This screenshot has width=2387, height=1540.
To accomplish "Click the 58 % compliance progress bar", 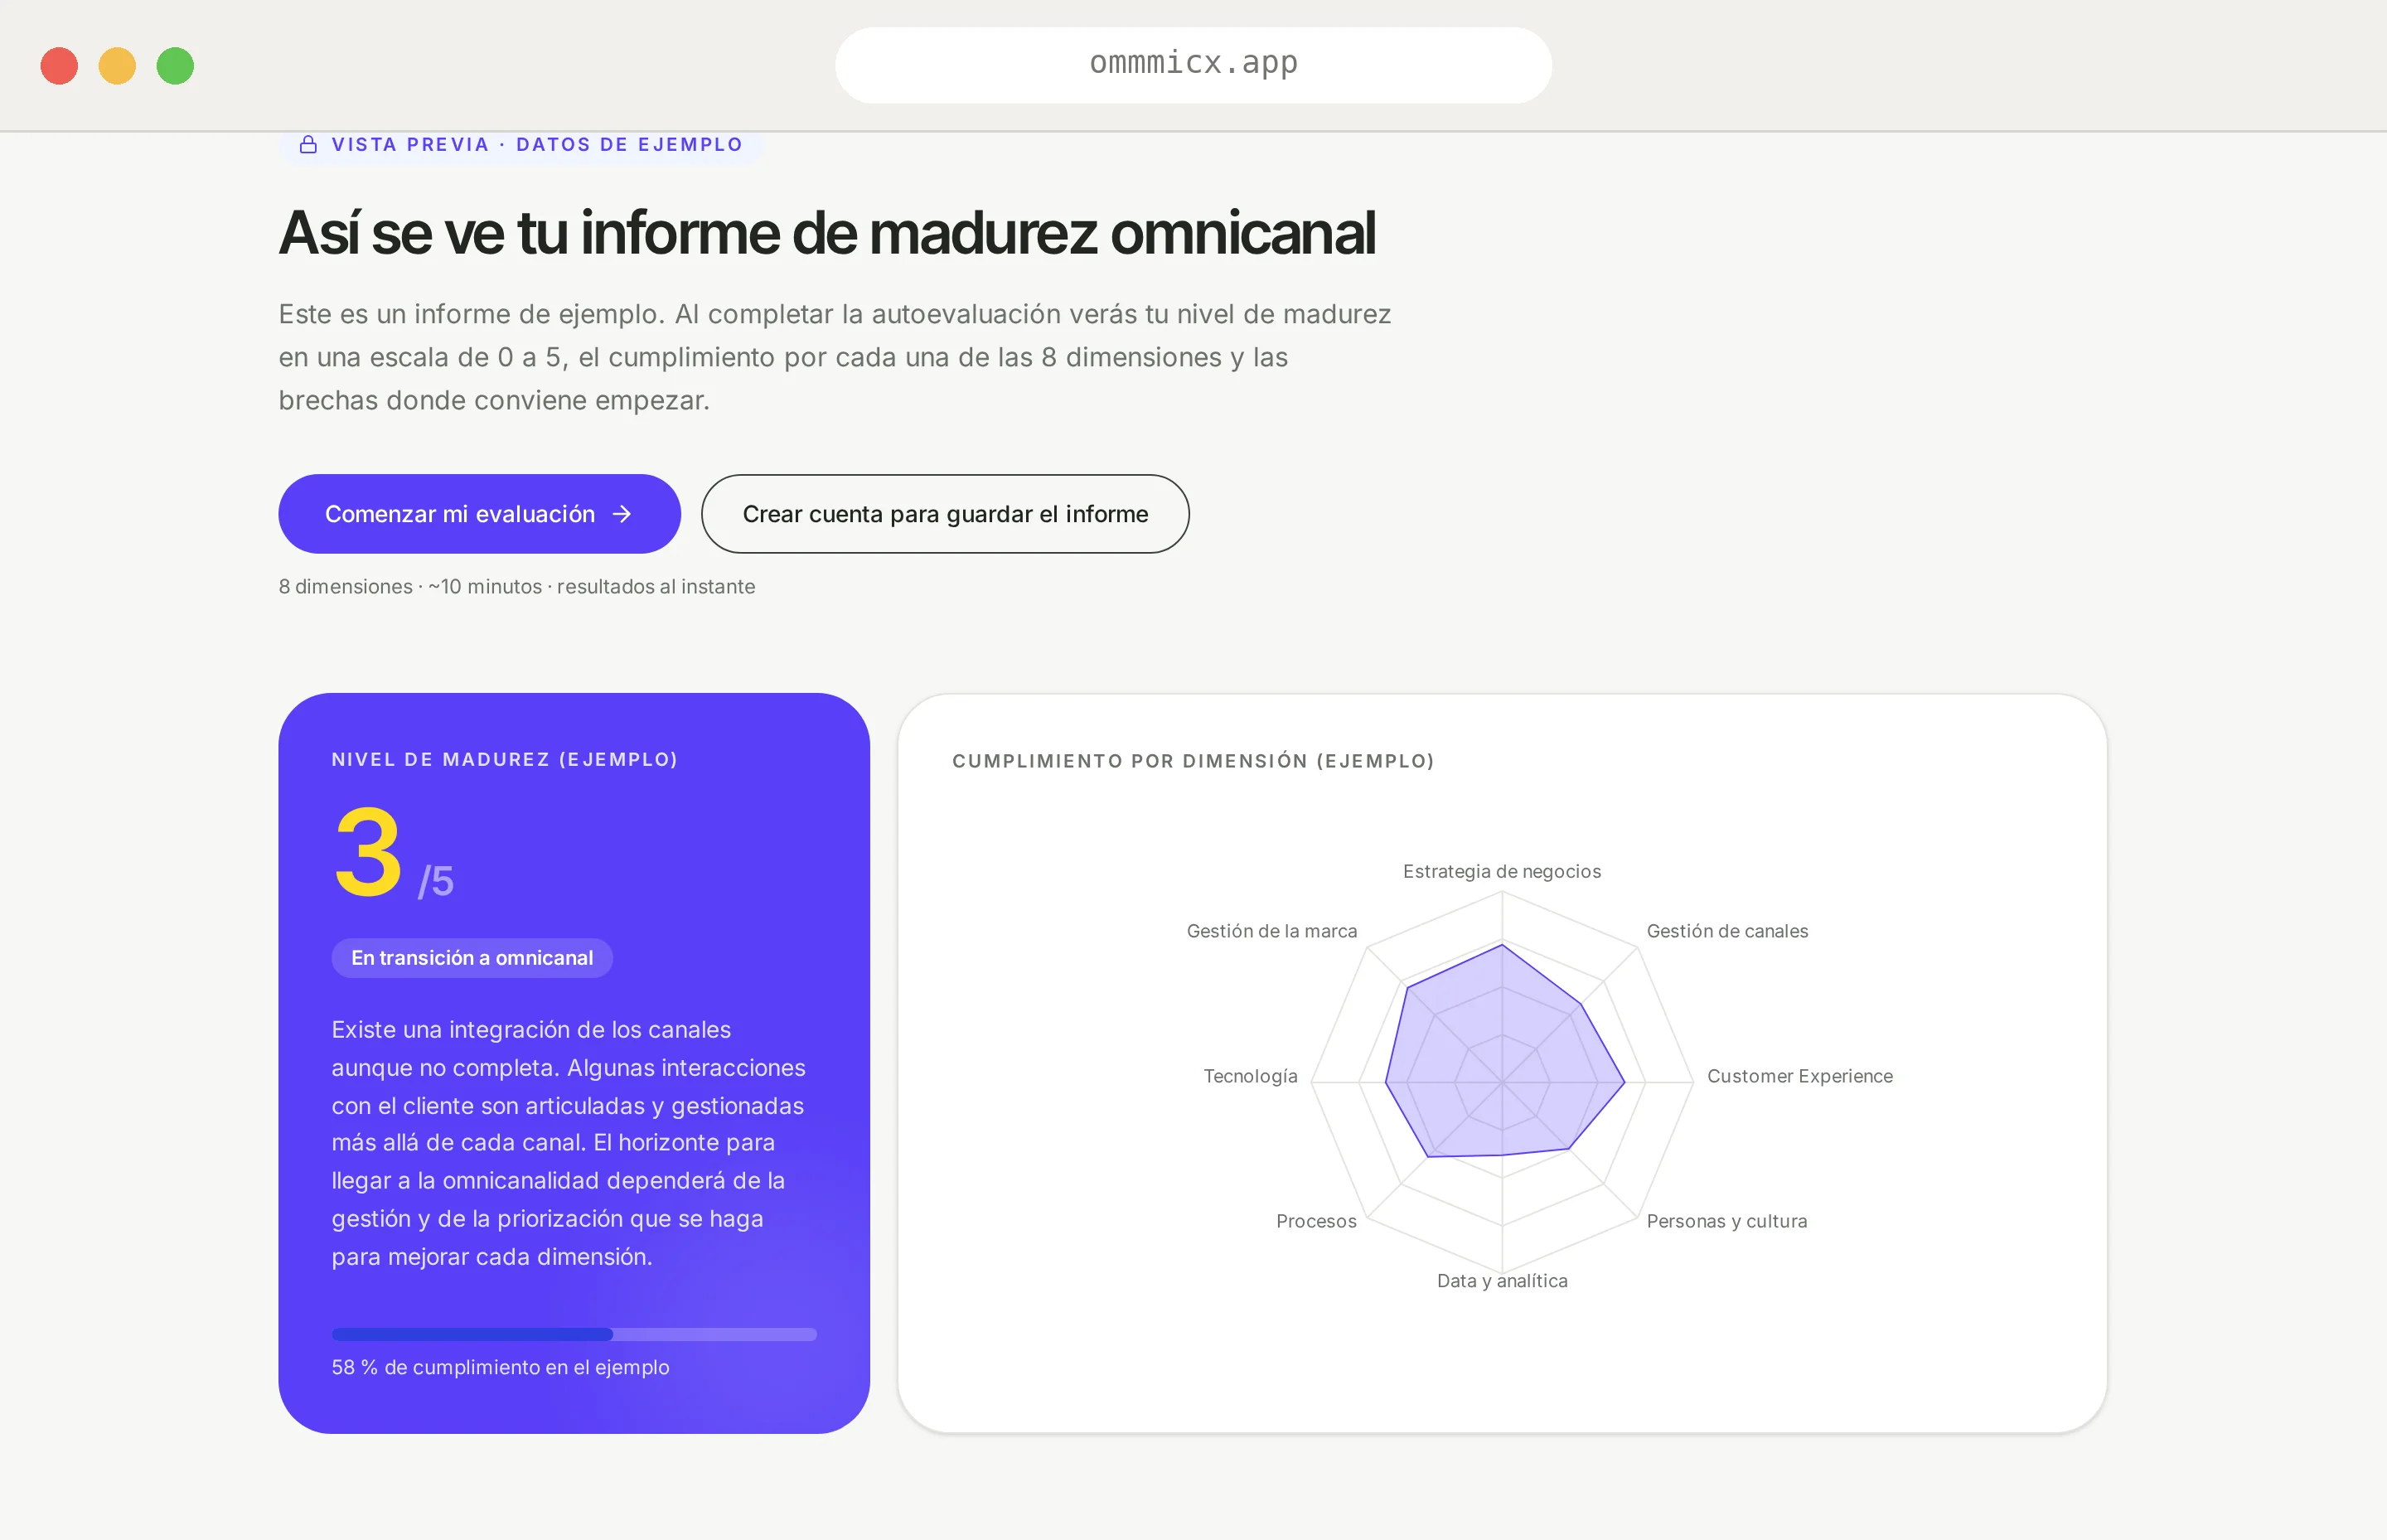I will (574, 1334).
